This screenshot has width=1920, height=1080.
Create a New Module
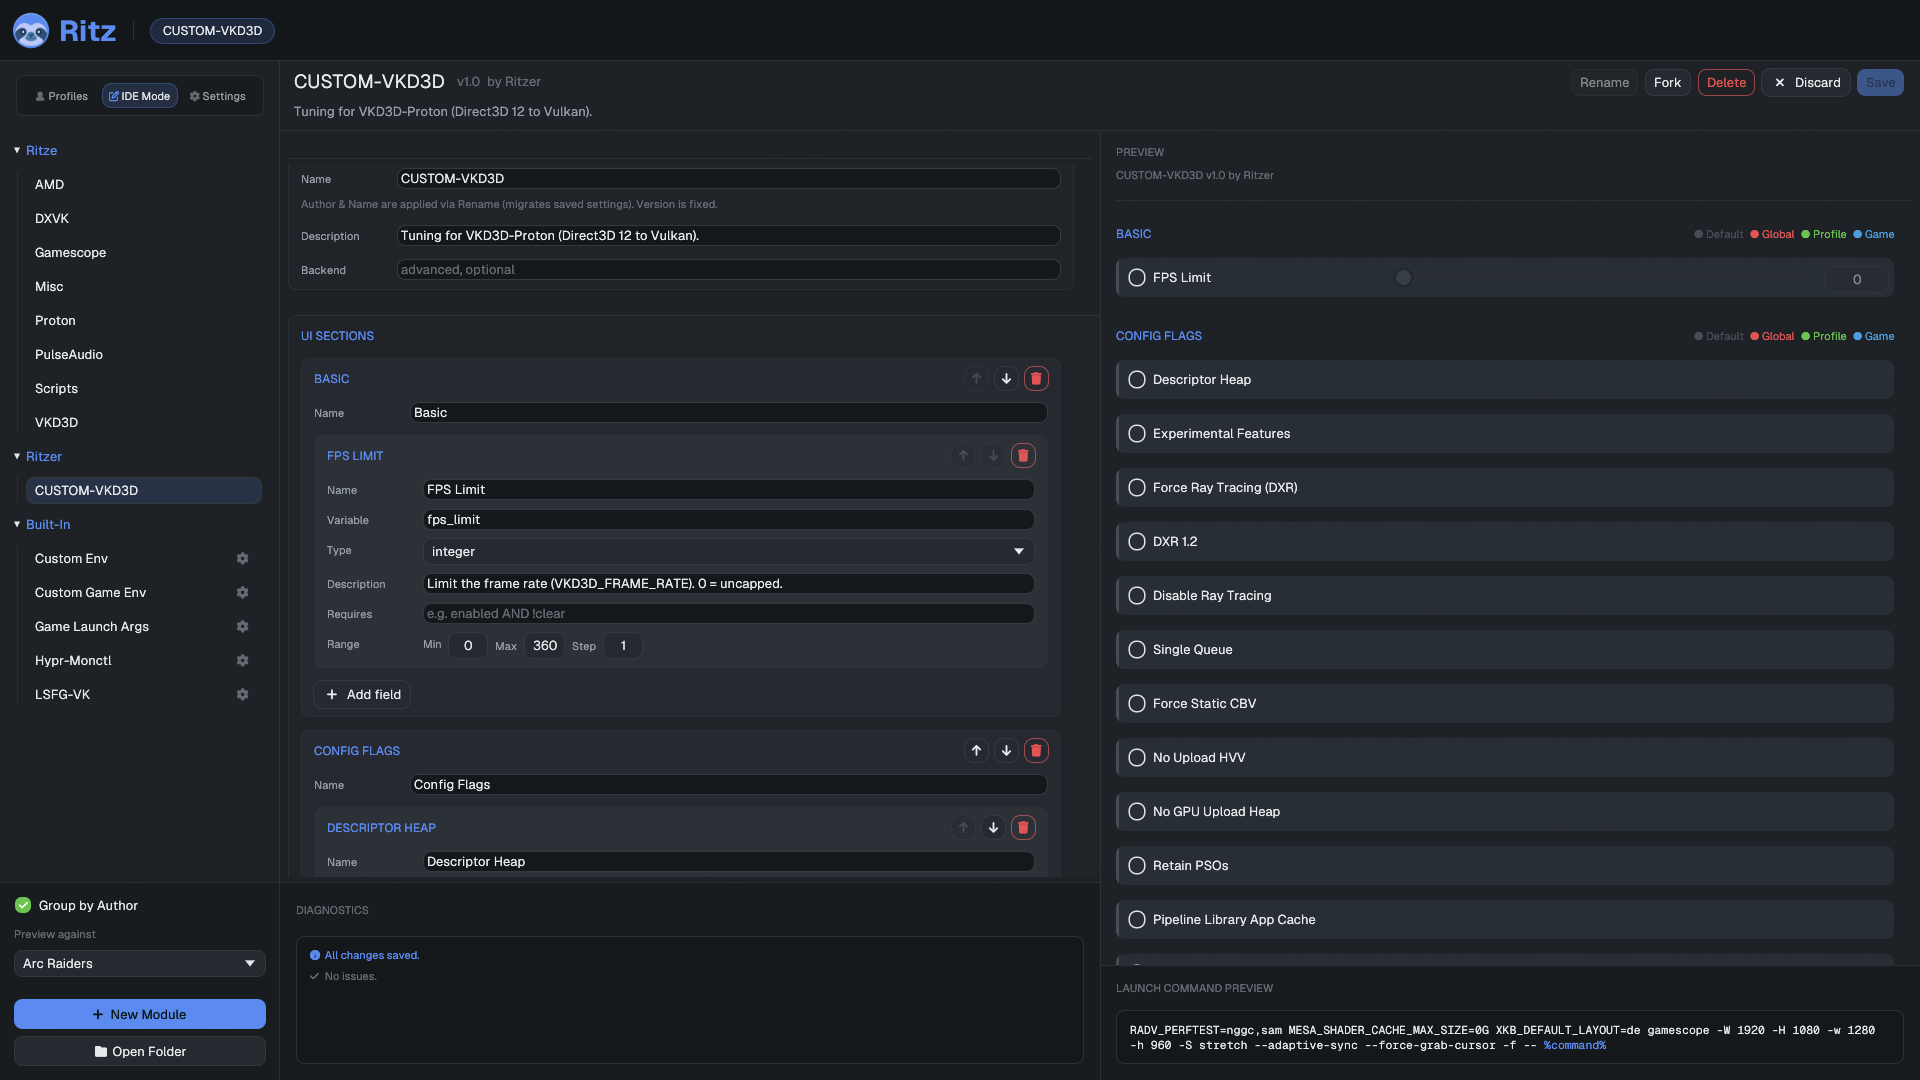(140, 1014)
